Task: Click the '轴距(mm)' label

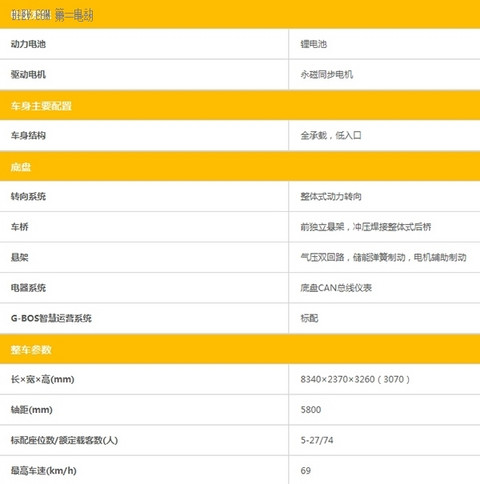Action: [x=32, y=410]
